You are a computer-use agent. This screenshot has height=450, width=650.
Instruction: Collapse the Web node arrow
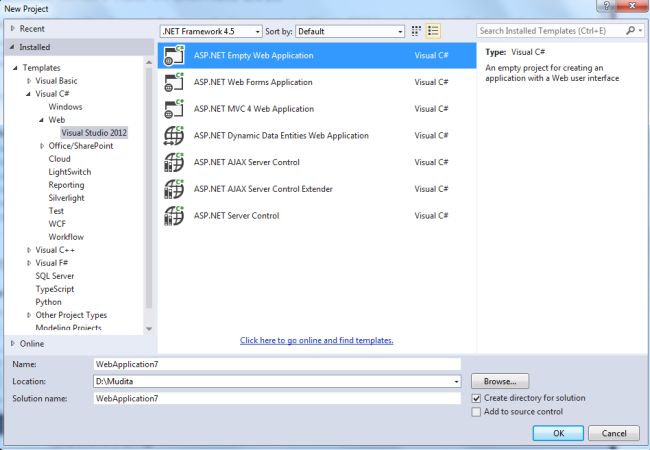point(41,120)
